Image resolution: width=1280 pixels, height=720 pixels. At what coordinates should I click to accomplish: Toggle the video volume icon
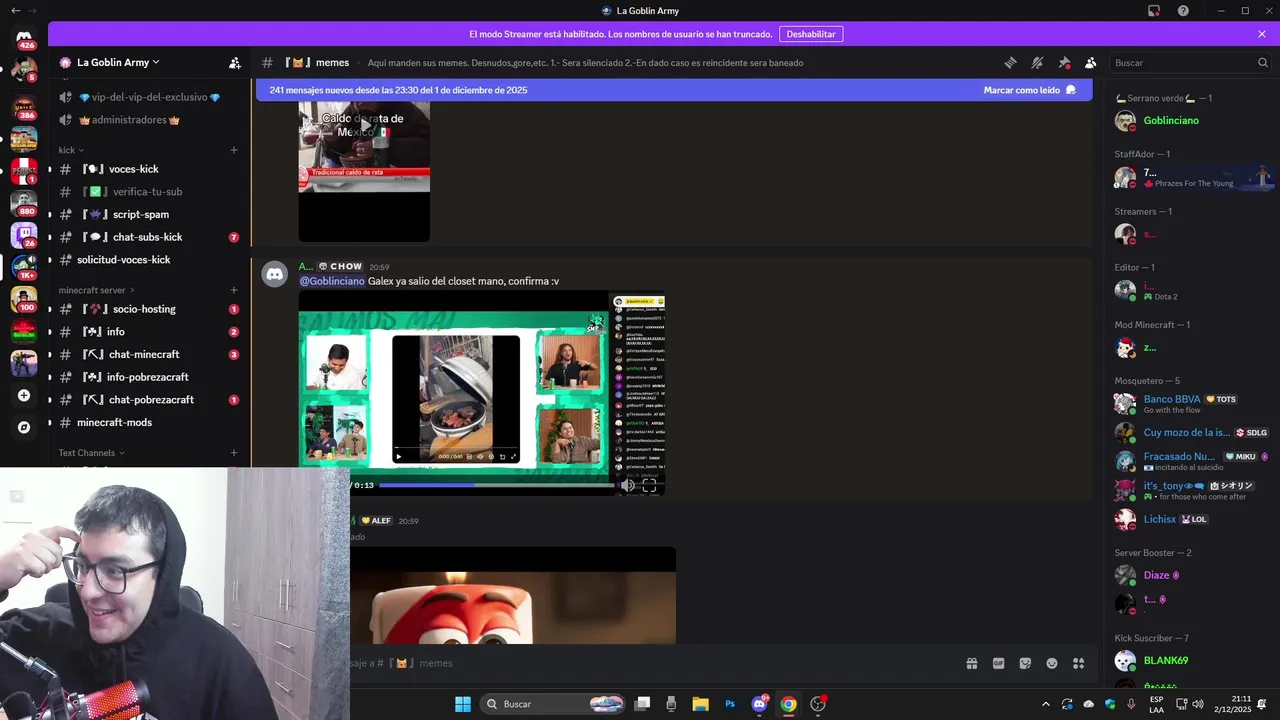tap(628, 485)
